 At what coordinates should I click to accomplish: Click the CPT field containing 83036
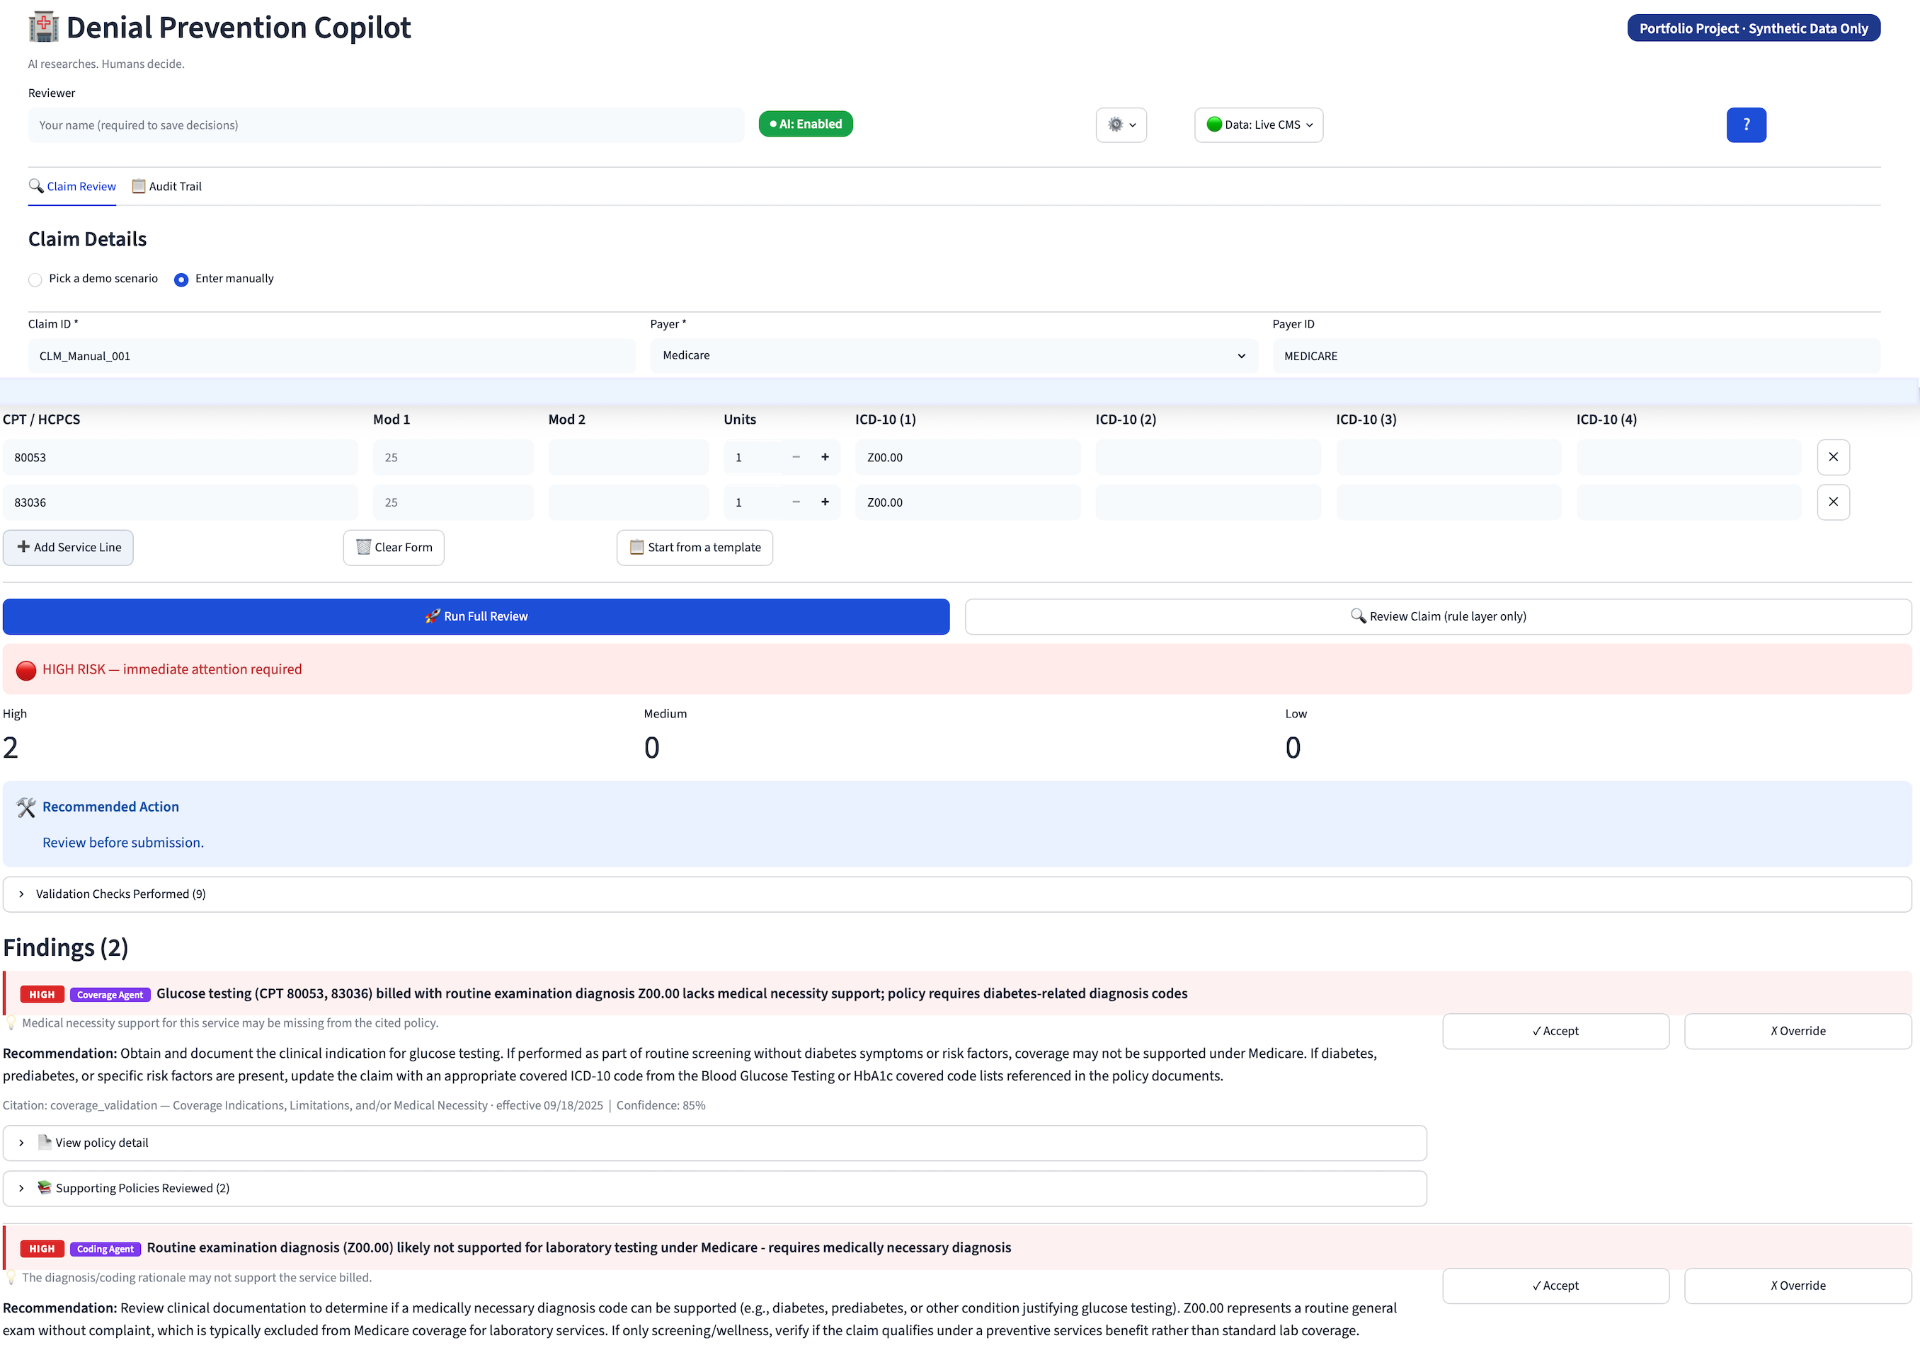pyautogui.click(x=181, y=502)
